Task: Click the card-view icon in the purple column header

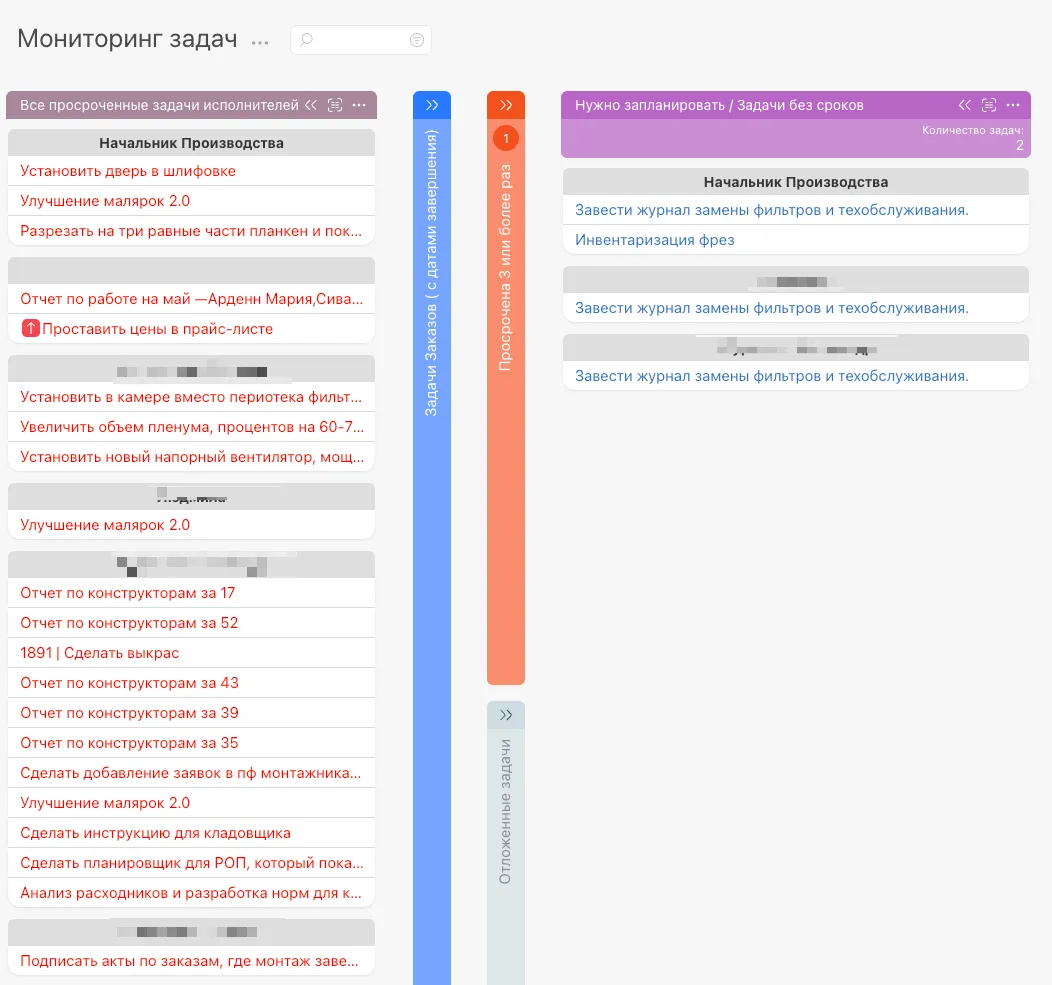Action: click(989, 105)
